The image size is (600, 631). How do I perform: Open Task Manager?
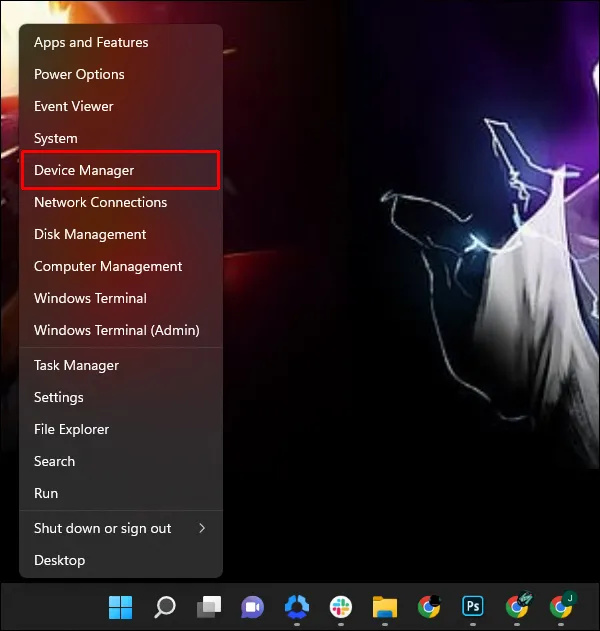tap(121, 365)
